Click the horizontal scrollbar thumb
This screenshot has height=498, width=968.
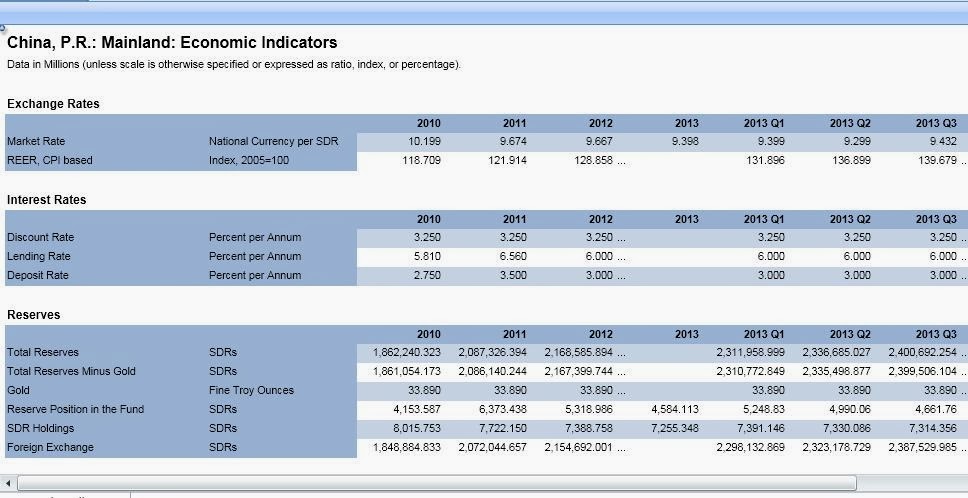click(x=436, y=483)
